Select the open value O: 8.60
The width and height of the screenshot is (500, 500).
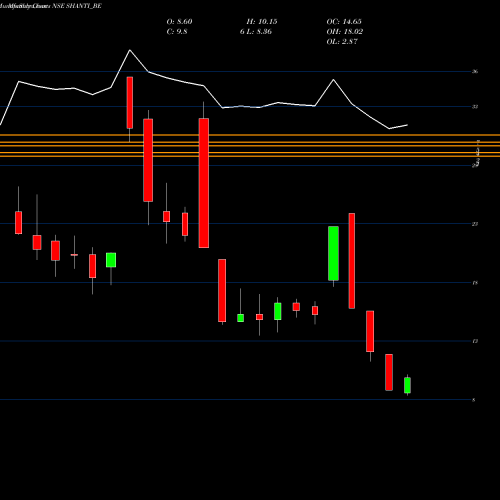click(179, 22)
